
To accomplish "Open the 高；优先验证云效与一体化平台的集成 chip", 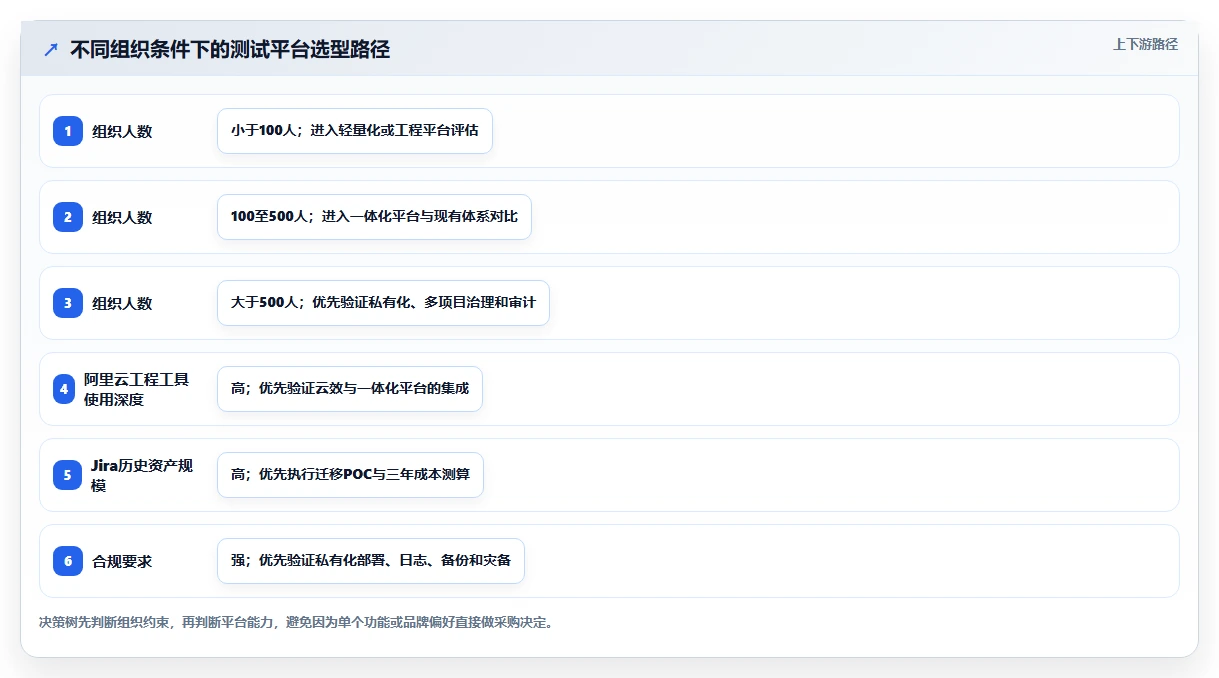I will [x=350, y=389].
